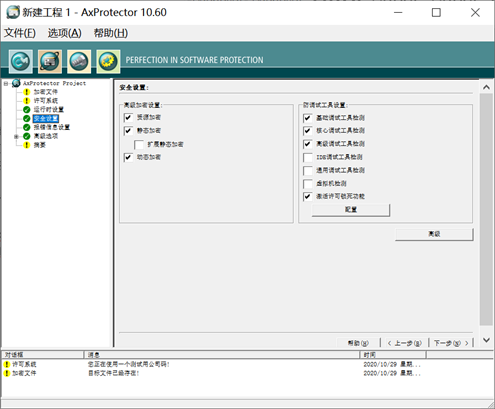Click the first teal refresh-globe toolbar icon

coord(21,61)
